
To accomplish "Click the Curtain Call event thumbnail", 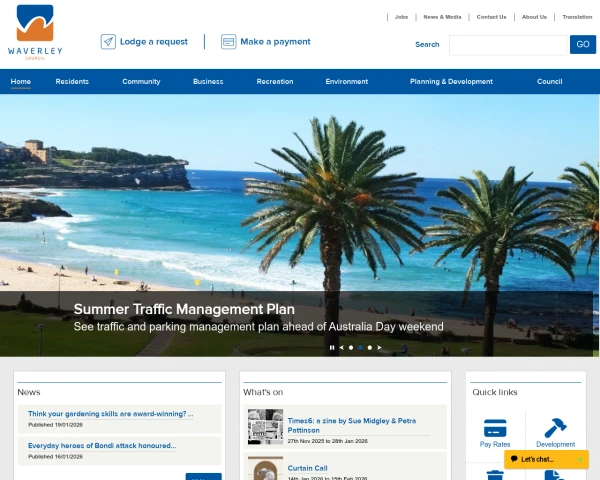I will 265,468.
